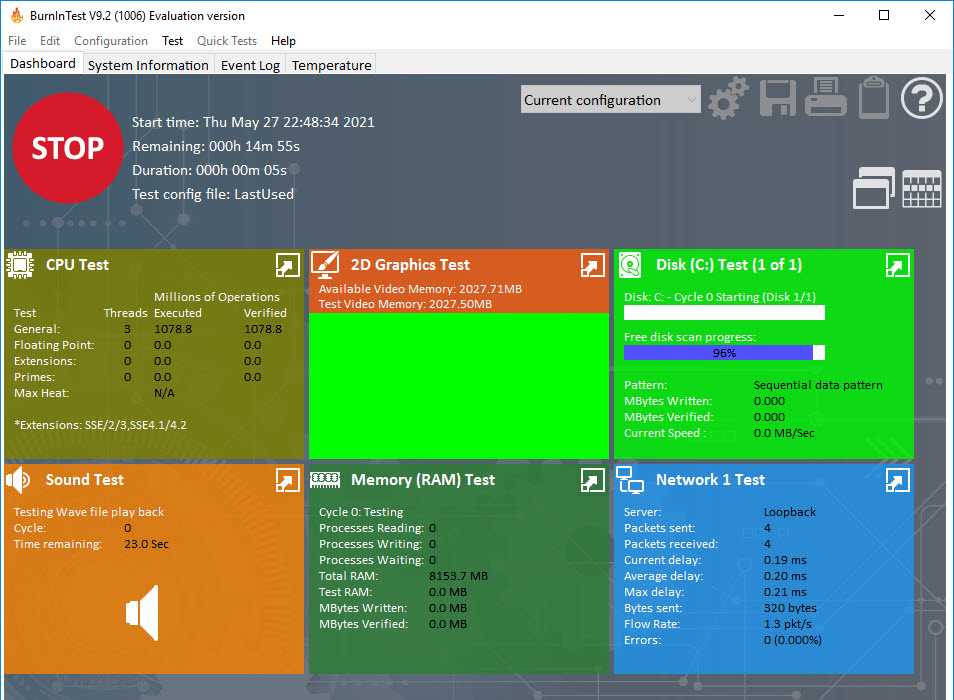Open help question mark icon
The height and width of the screenshot is (700, 954).
922,99
